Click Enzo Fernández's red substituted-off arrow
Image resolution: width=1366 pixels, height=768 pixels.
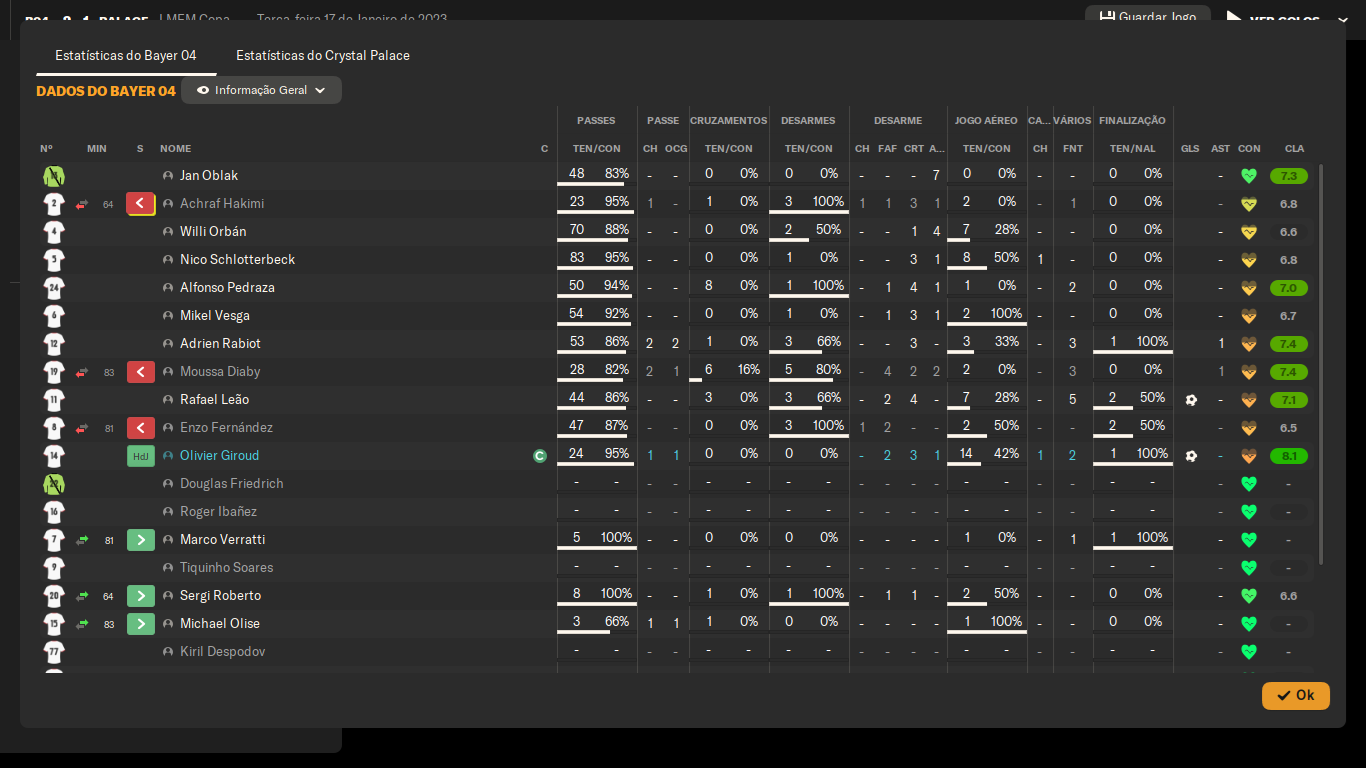tap(141, 428)
